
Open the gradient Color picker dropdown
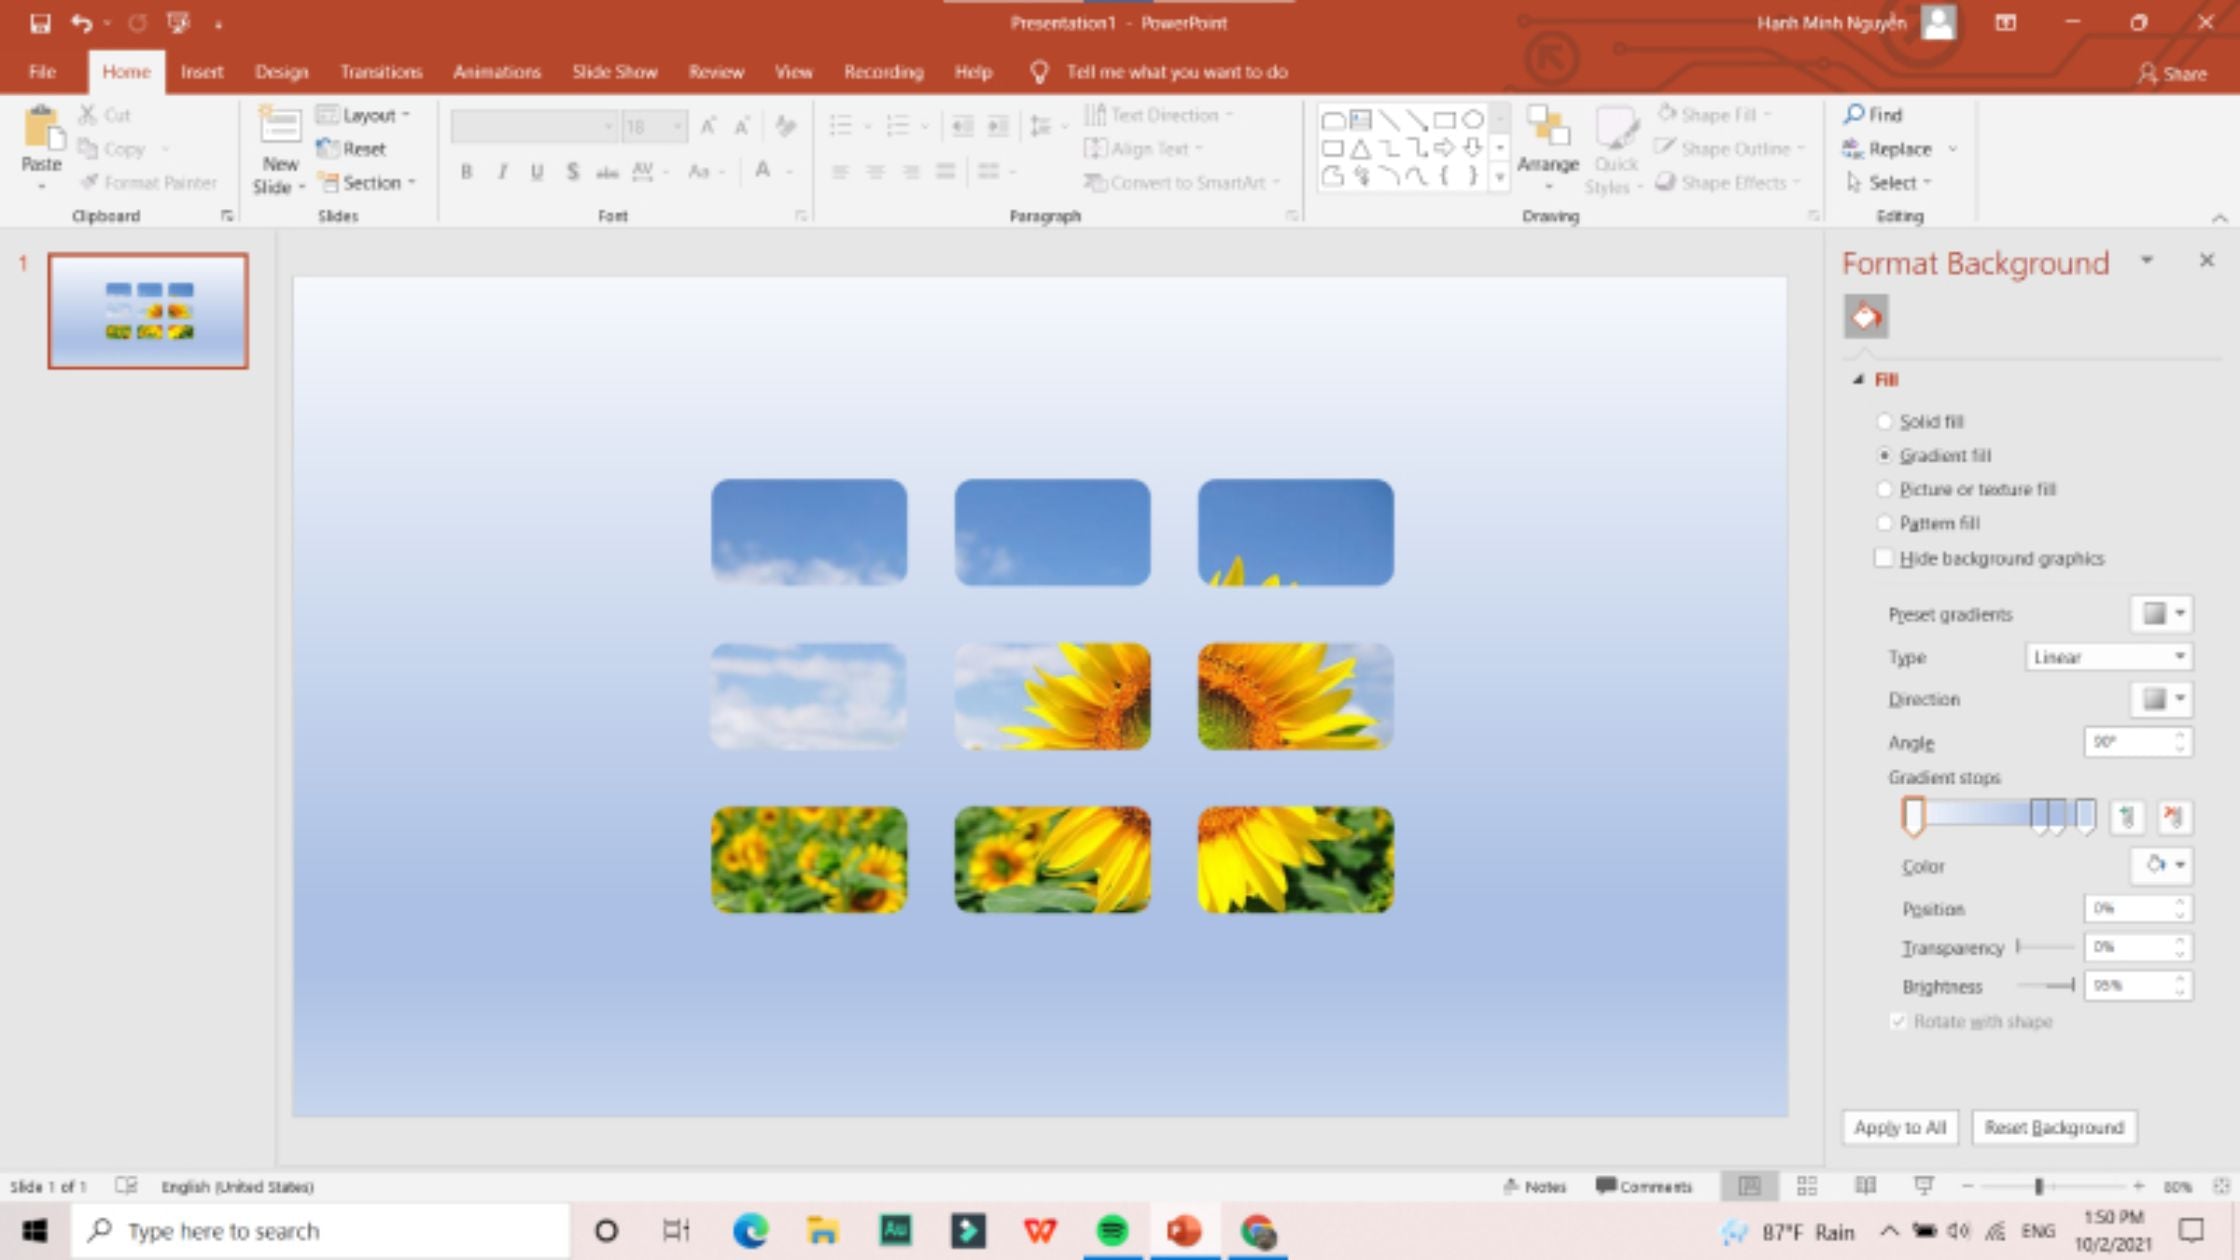2163,865
